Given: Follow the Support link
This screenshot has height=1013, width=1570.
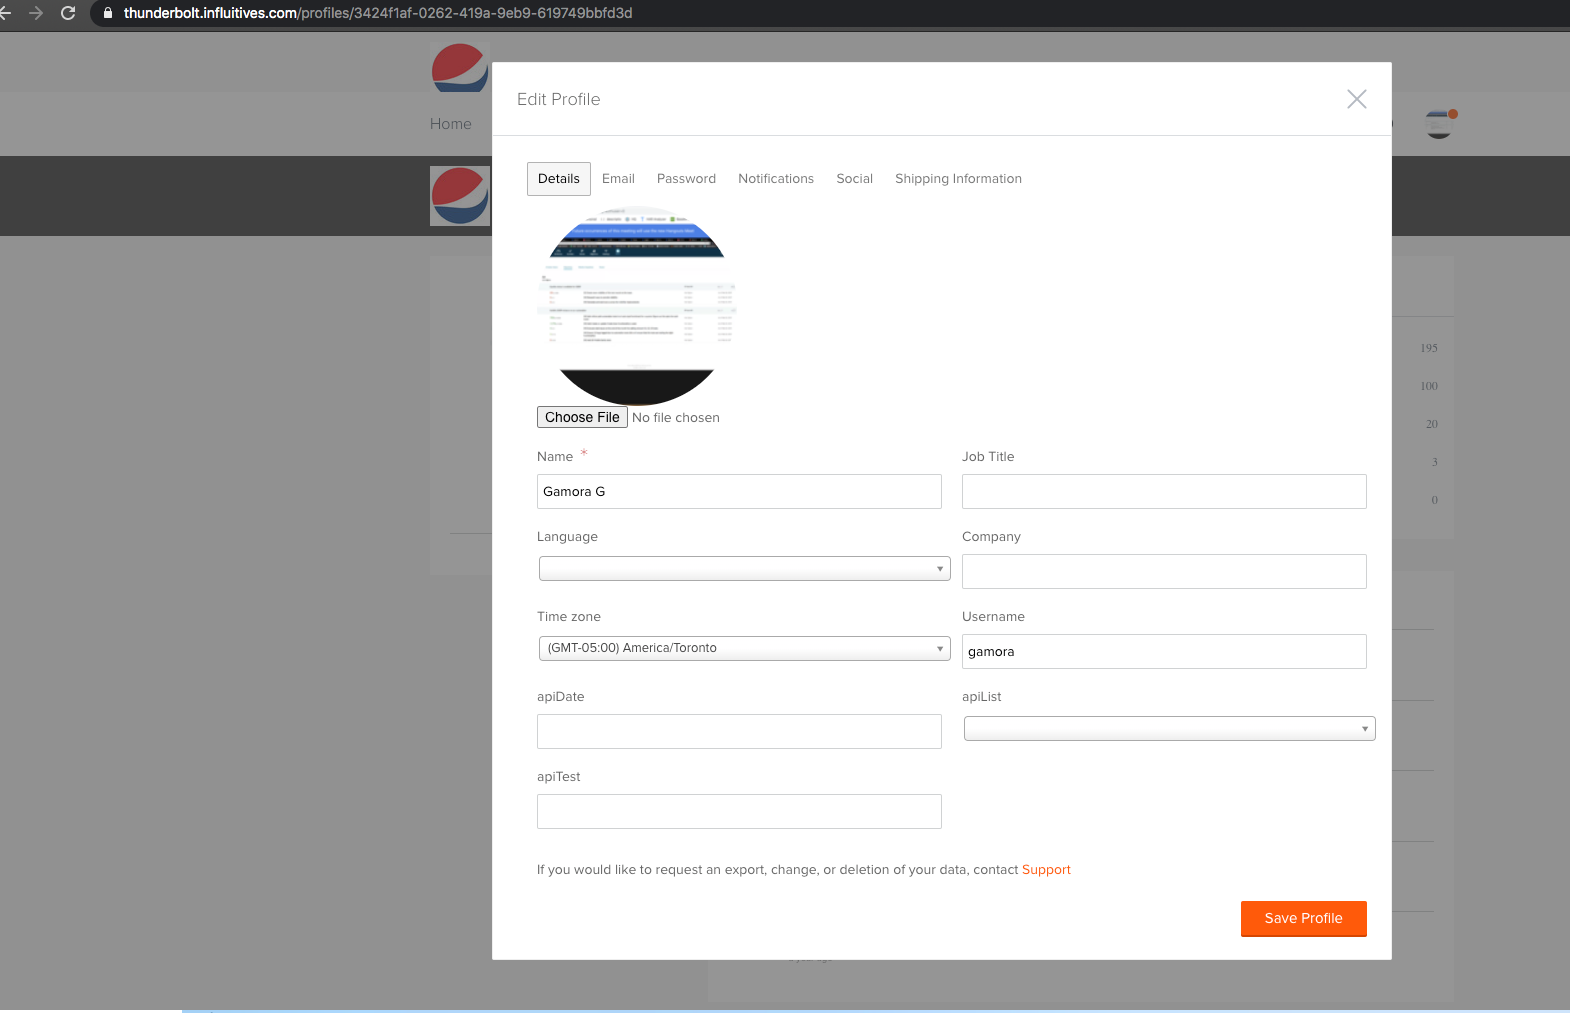Looking at the screenshot, I should tap(1046, 870).
